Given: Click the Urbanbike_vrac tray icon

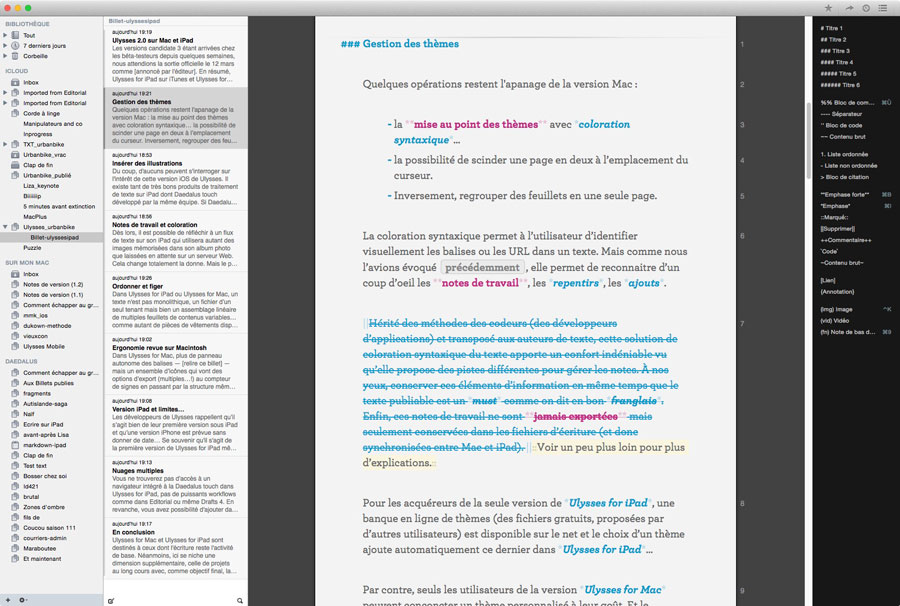Looking at the screenshot, I should (15, 155).
